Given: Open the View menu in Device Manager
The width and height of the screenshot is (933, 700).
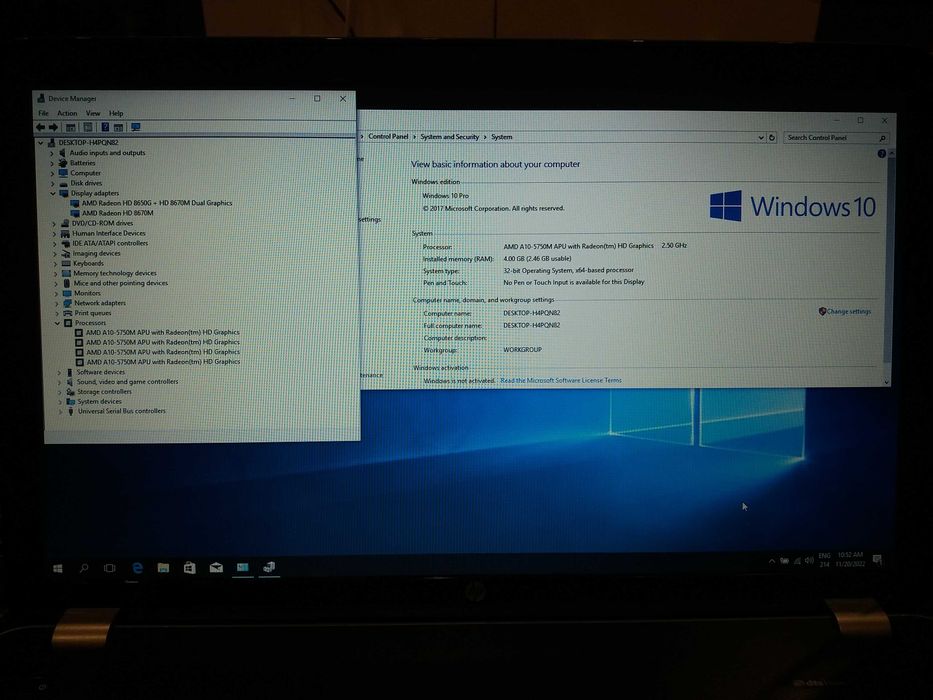Looking at the screenshot, I should point(93,113).
